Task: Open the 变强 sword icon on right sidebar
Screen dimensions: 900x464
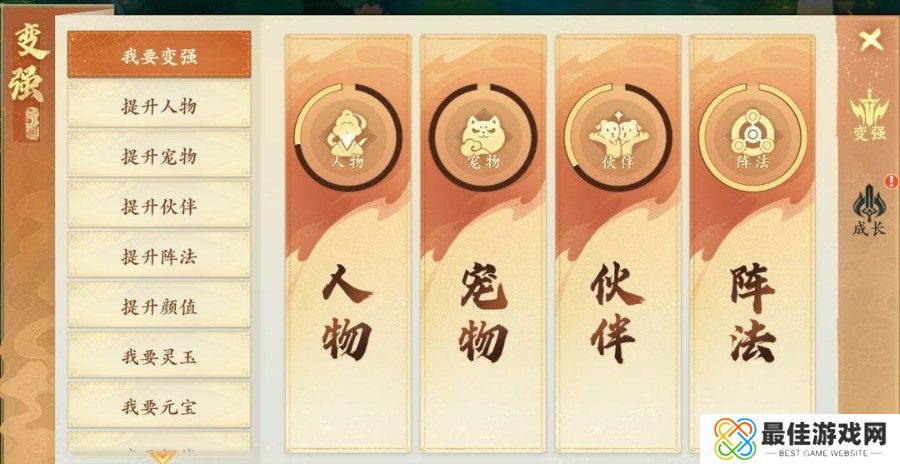Action: point(869,115)
